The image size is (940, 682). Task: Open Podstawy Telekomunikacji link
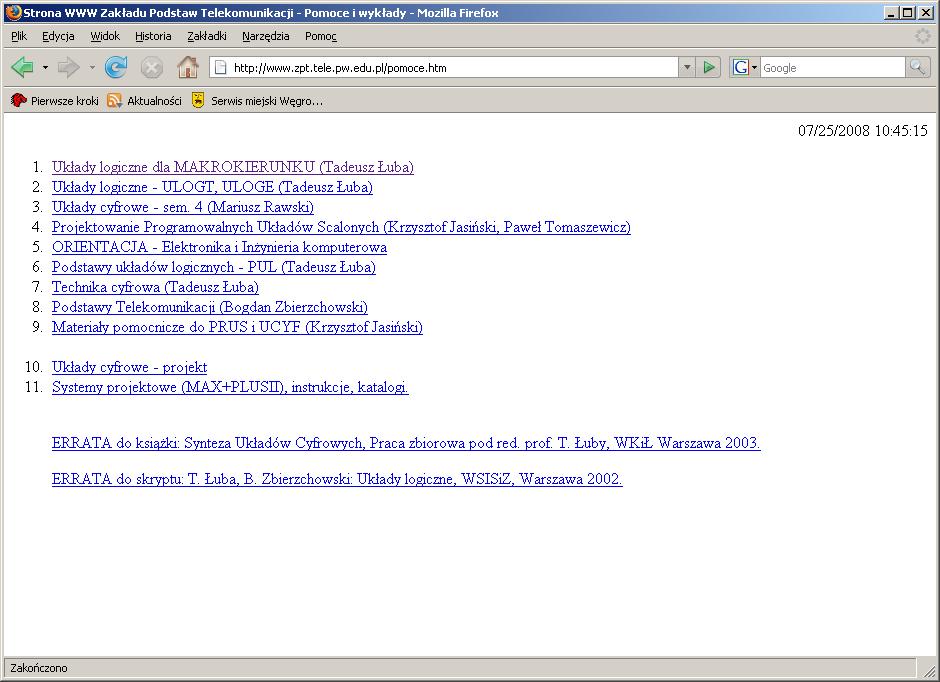click(210, 307)
